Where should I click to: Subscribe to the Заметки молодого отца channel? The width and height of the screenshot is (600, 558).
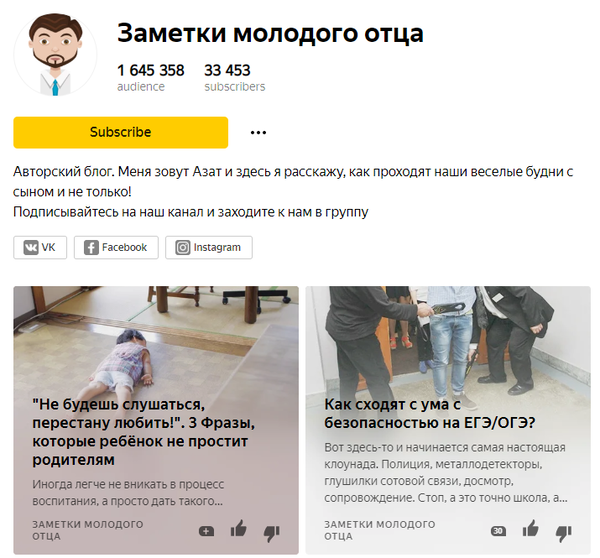[x=121, y=132]
